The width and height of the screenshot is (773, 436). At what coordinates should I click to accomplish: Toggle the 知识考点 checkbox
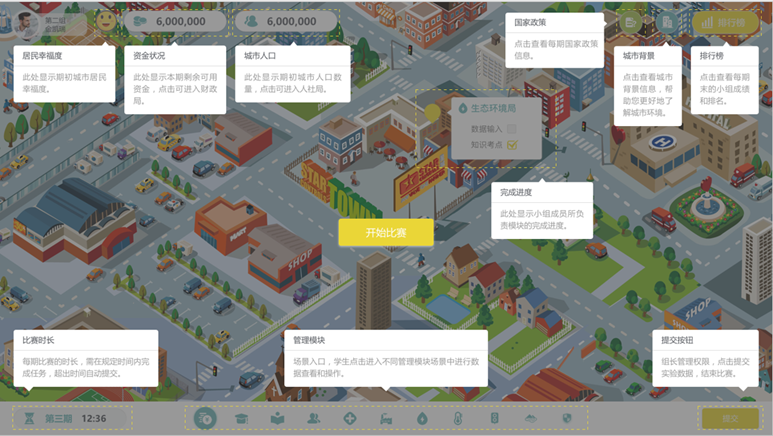511,146
